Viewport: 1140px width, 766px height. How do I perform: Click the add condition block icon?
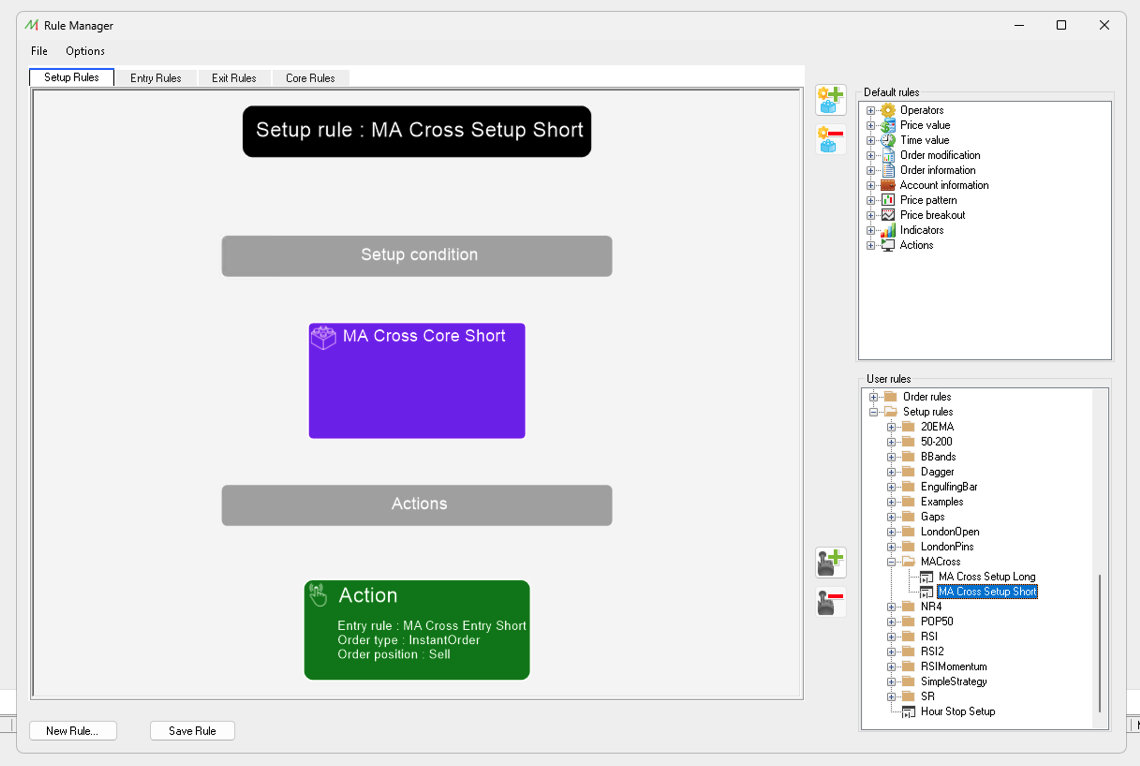[830, 100]
